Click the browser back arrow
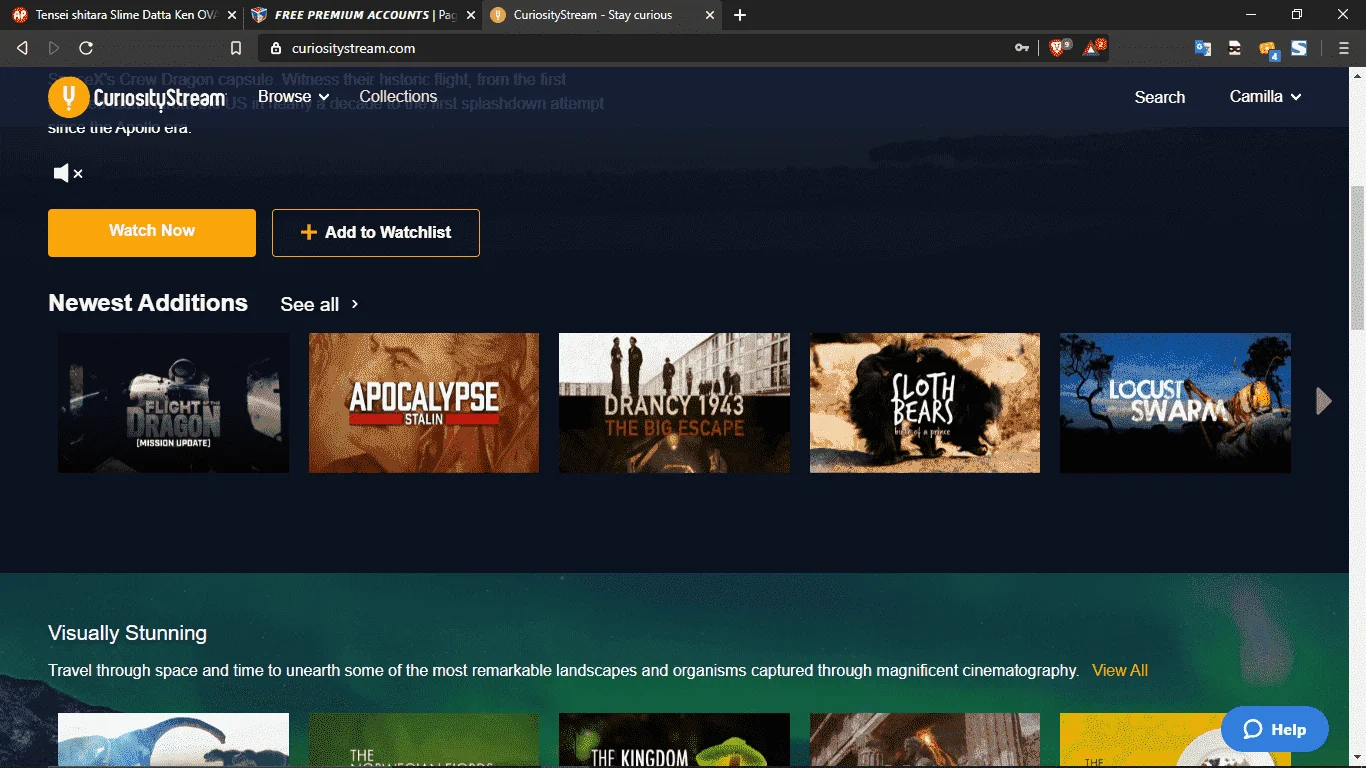1366x768 pixels. pyautogui.click(x=23, y=48)
